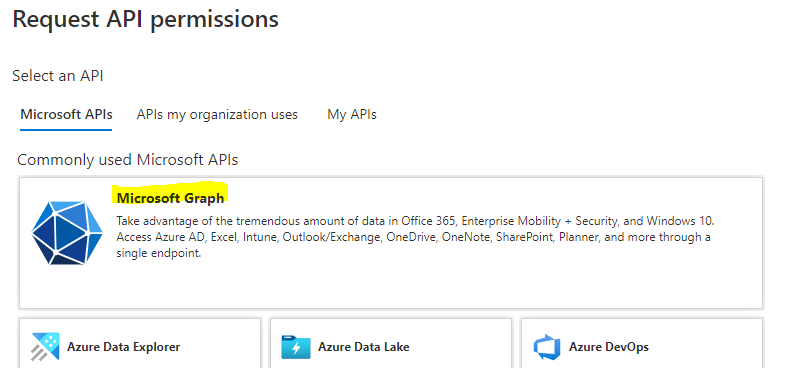804x368 pixels.
Task: Click empty area right of Azure DevOps label
Action: coord(705,347)
